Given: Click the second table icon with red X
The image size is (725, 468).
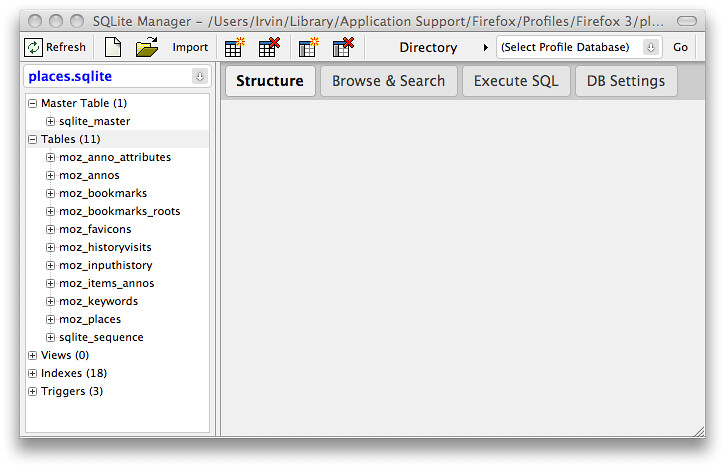Looking at the screenshot, I should [342, 47].
